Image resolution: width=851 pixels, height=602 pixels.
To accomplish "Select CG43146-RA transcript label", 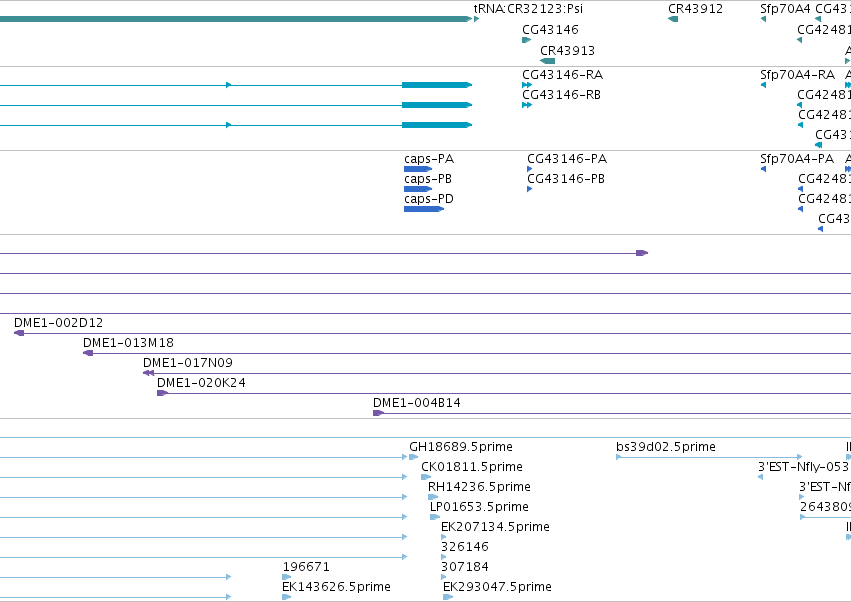I will click(562, 74).
